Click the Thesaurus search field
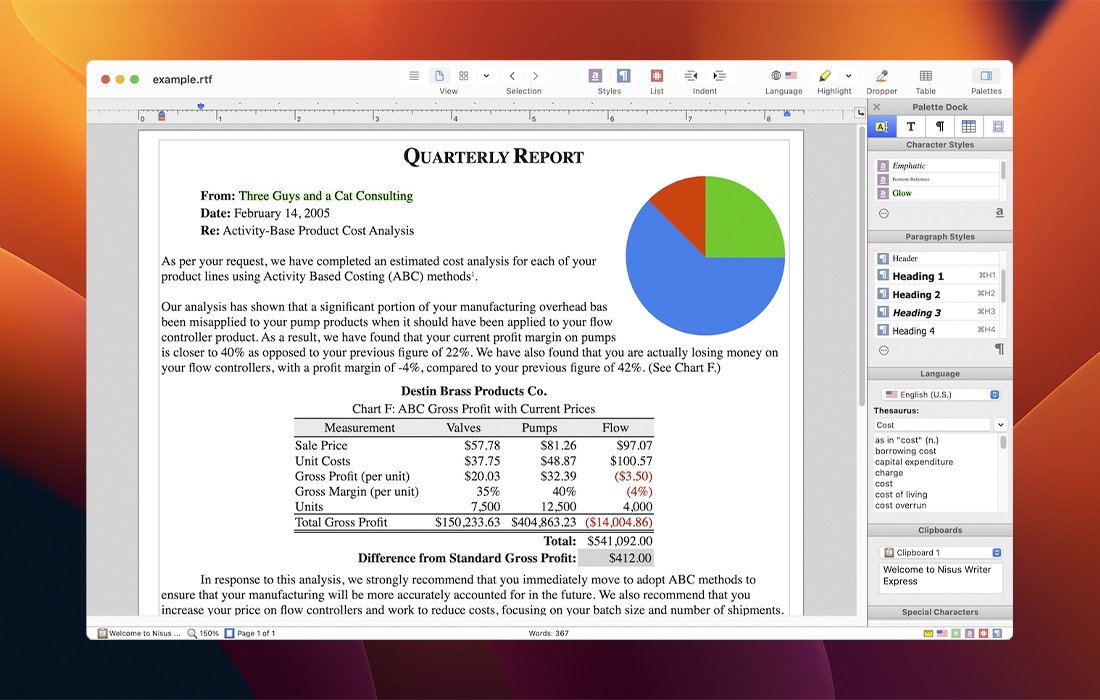 coord(931,425)
